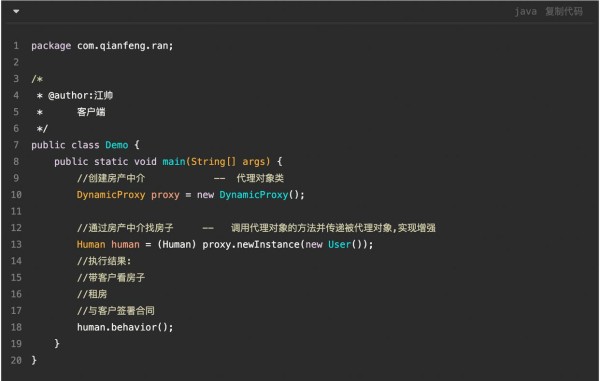This screenshot has height=381, width=600.
Task: Click the 复制代码 copy code button
Action: point(564,11)
